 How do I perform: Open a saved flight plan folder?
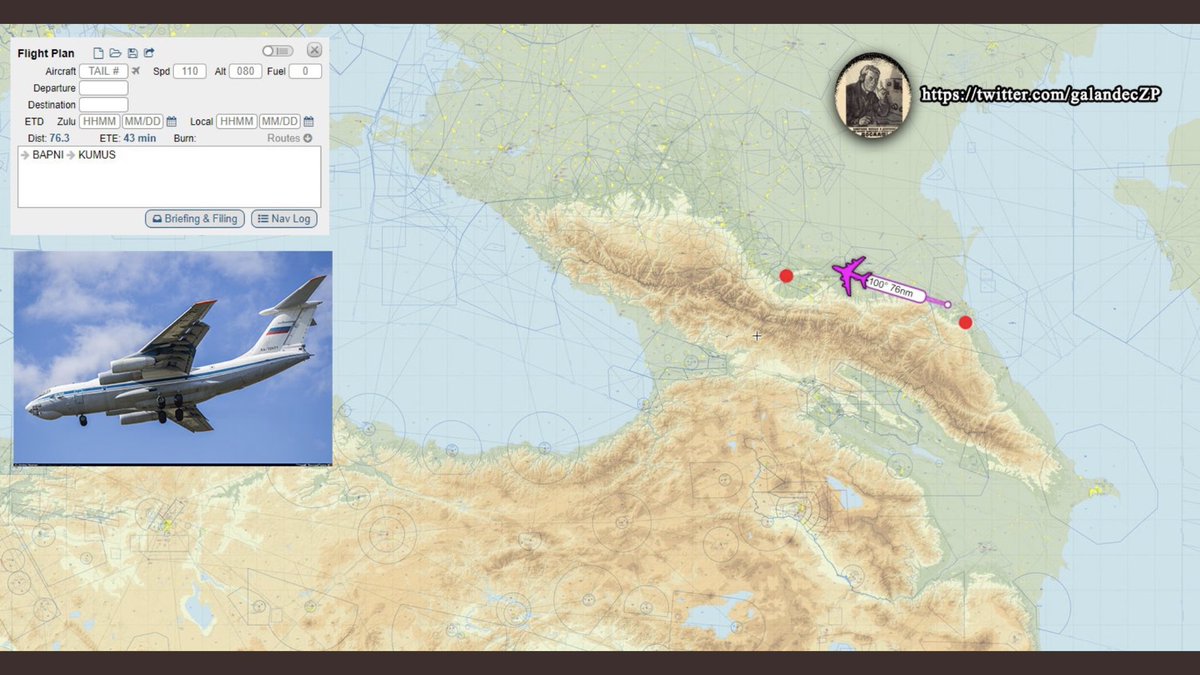[115, 53]
